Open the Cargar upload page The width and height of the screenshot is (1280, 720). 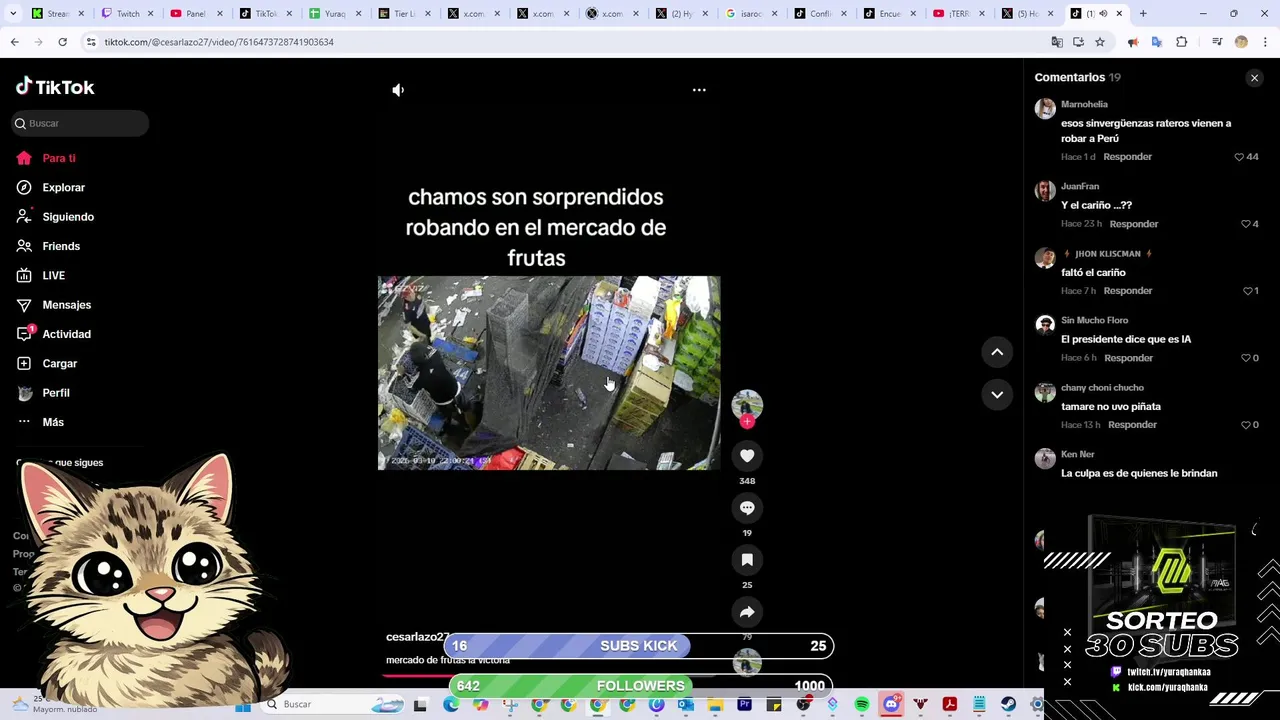pos(60,364)
